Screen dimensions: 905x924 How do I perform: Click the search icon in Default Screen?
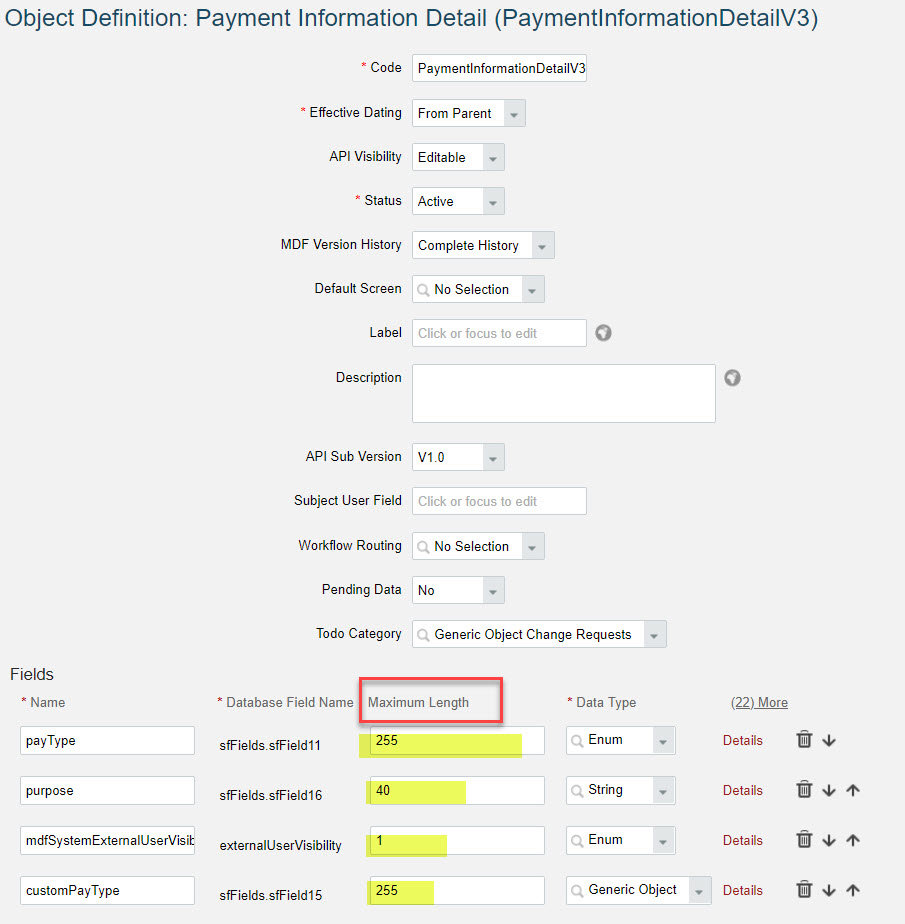coord(423,290)
